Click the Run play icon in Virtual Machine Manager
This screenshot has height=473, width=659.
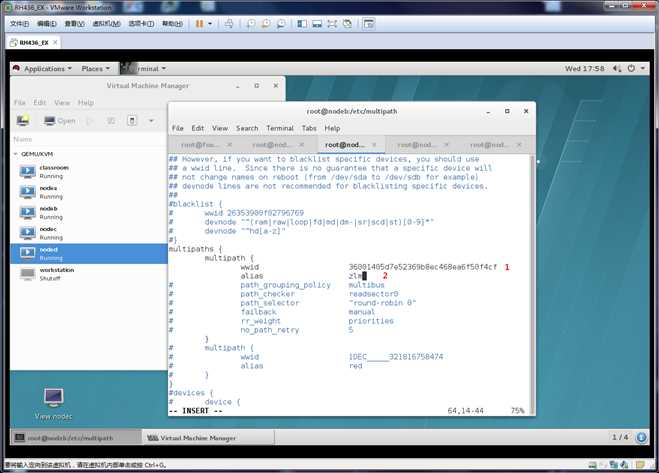click(89, 121)
